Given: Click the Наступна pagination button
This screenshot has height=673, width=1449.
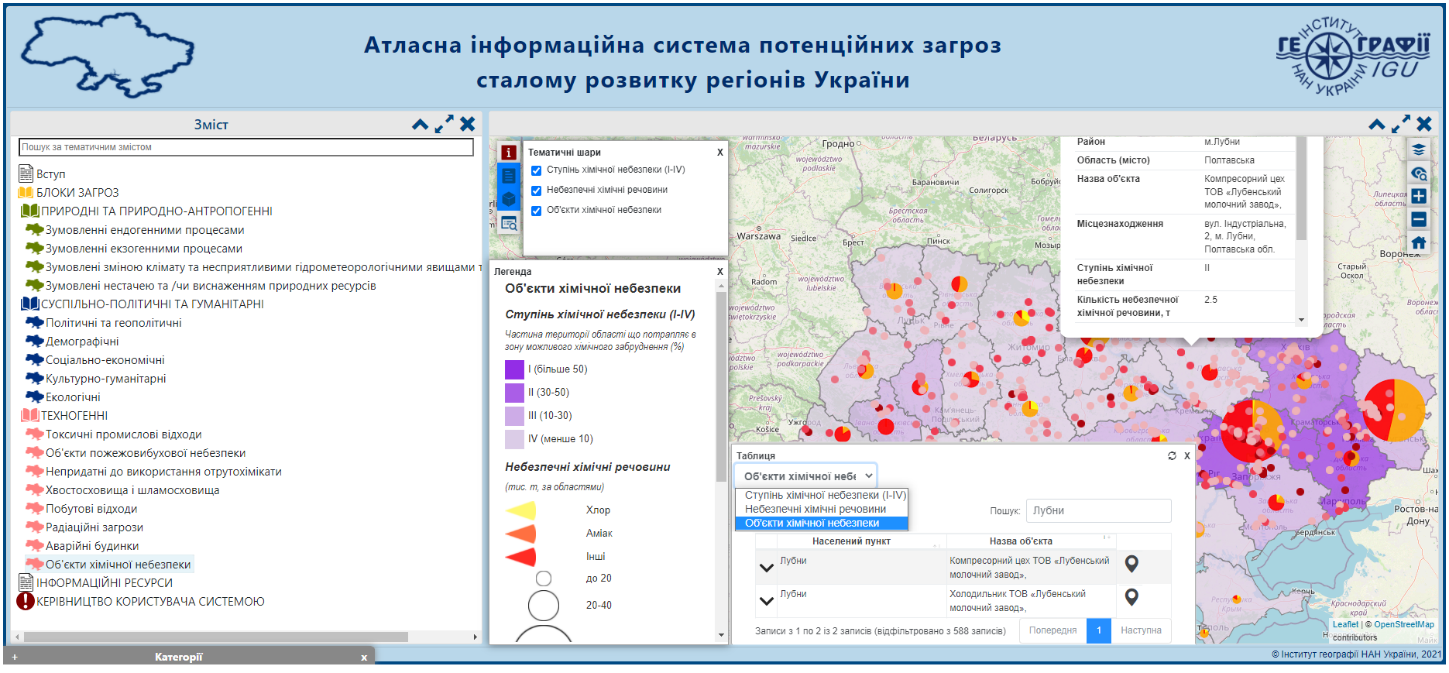Looking at the screenshot, I should 1140,631.
